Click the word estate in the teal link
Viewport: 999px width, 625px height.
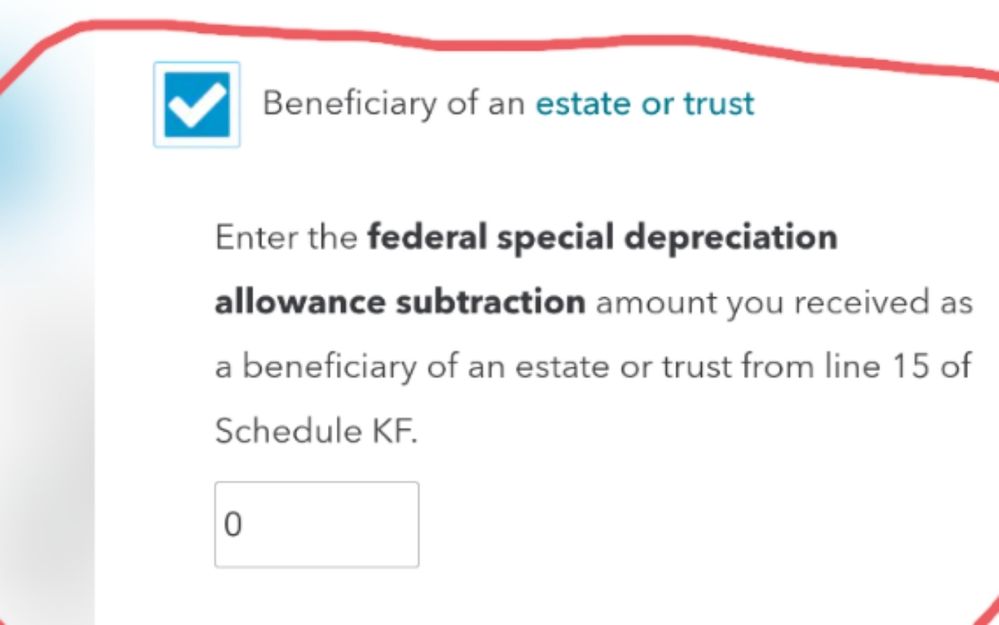[x=572, y=103]
